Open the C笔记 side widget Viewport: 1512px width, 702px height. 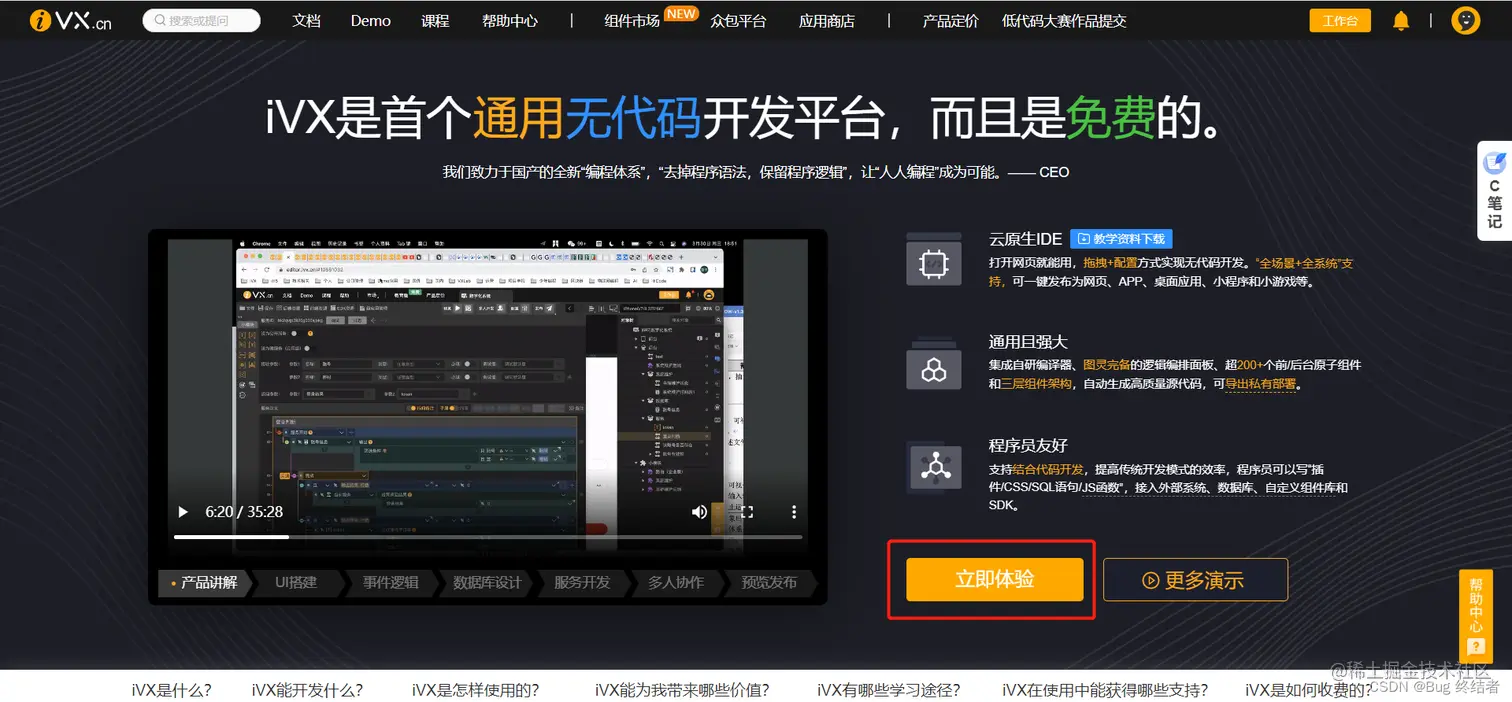1494,191
